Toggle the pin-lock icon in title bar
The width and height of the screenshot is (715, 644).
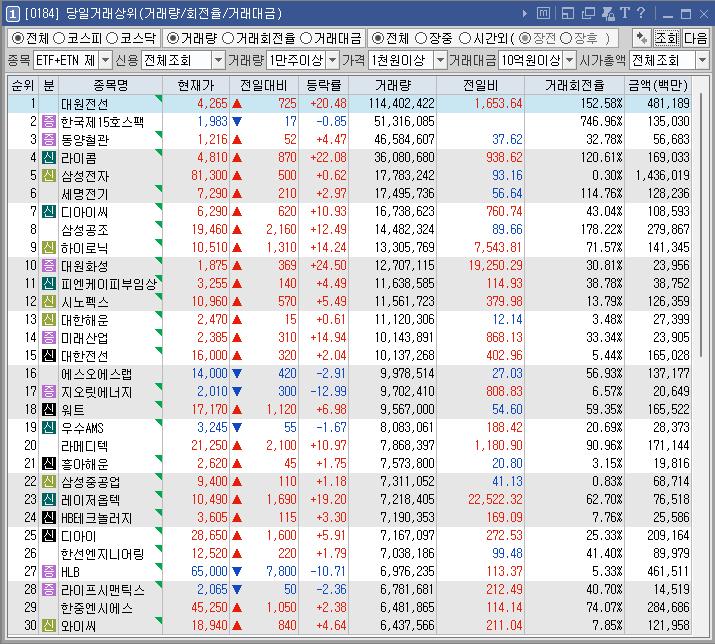tap(608, 14)
